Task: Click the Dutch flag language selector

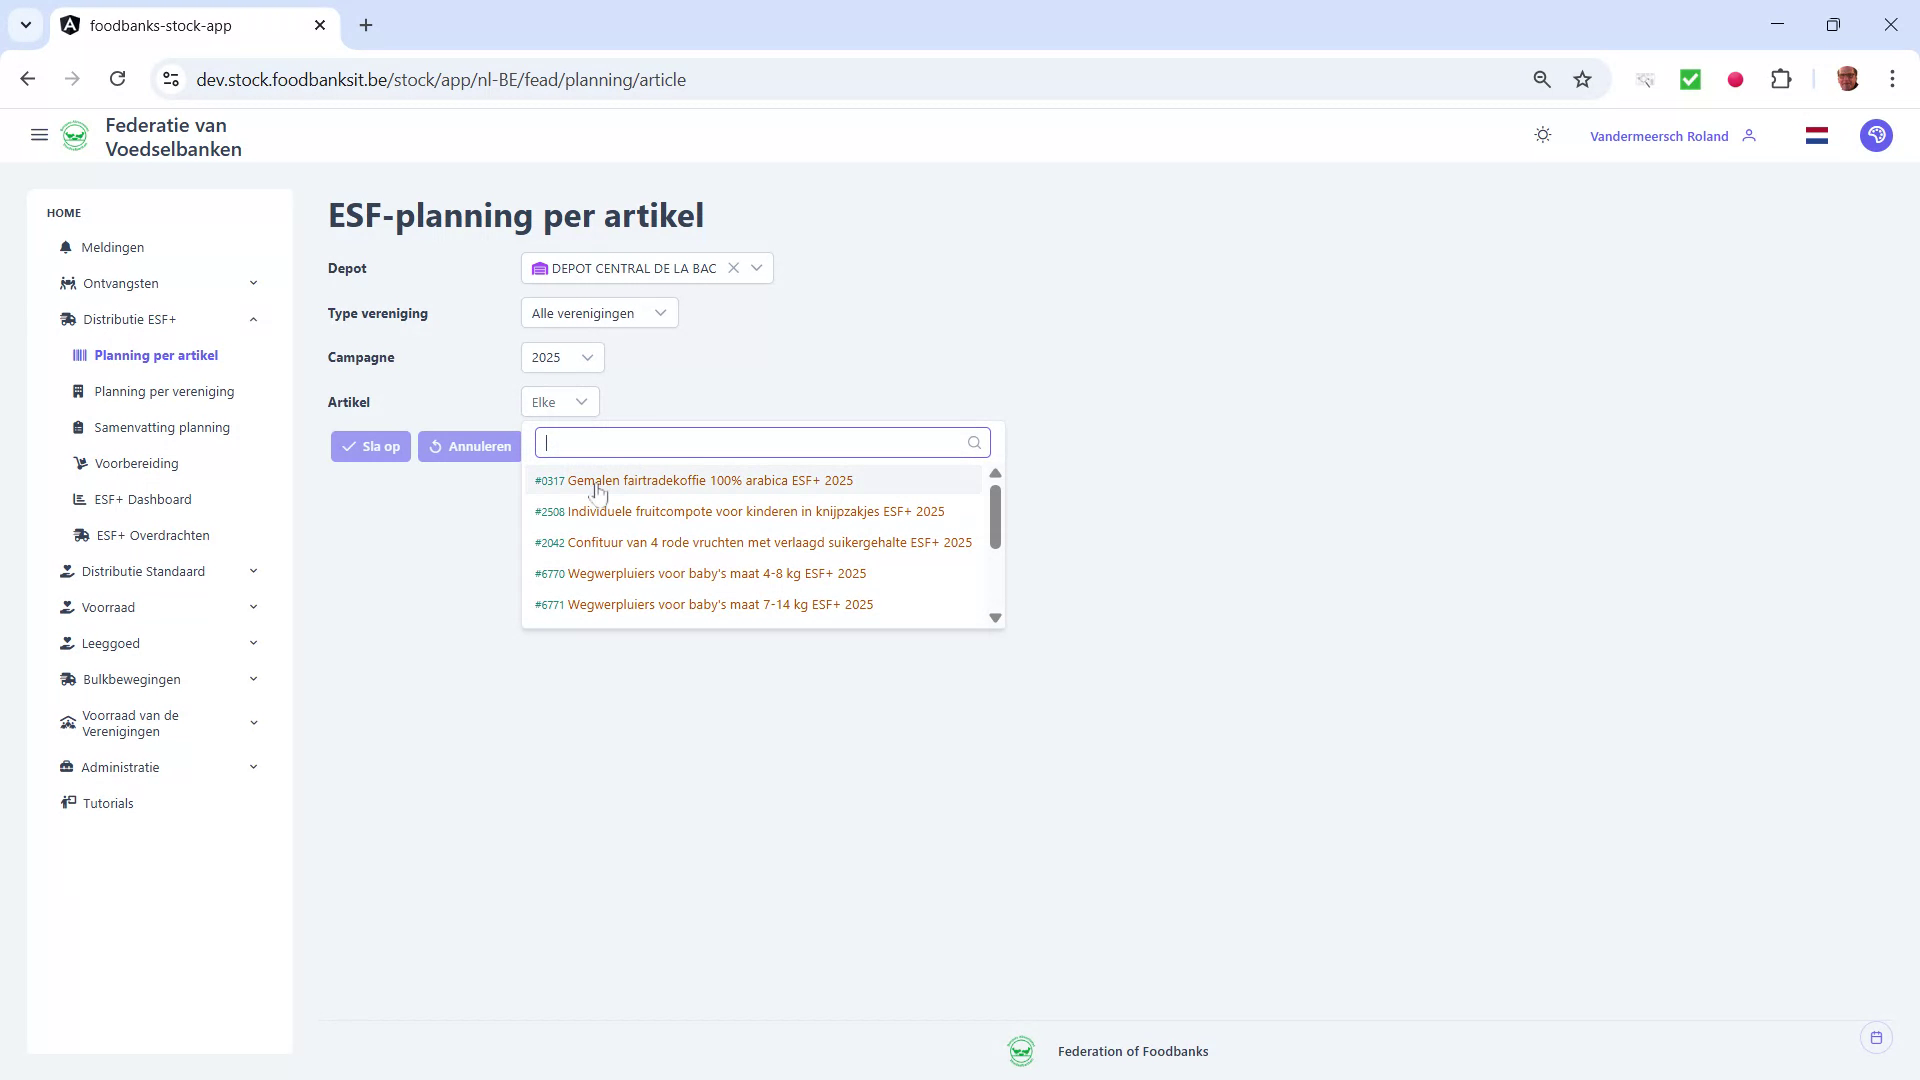Action: point(1817,135)
